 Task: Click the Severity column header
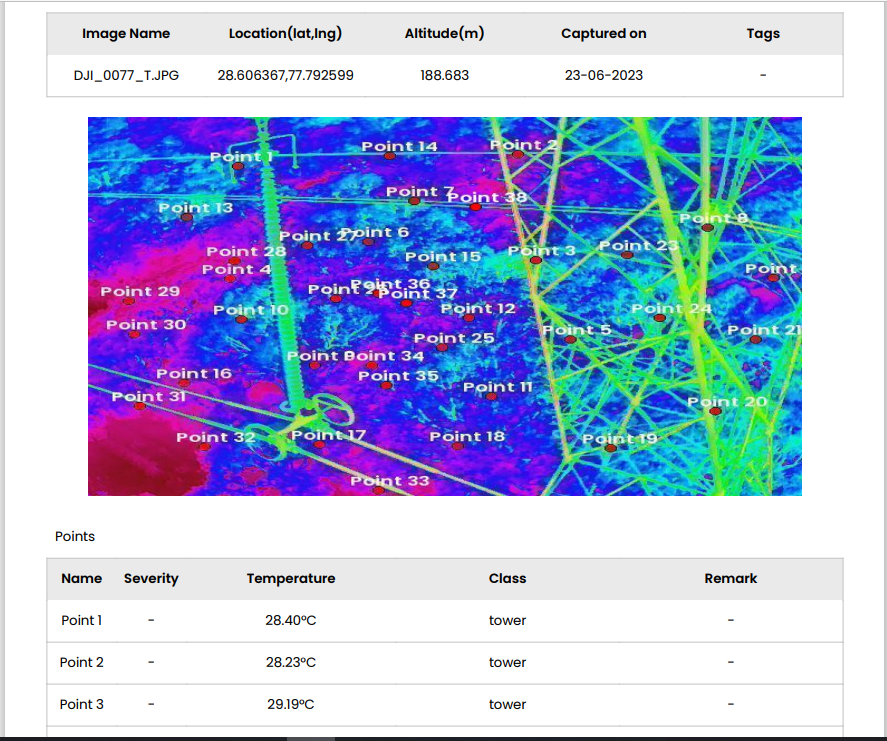[151, 578]
